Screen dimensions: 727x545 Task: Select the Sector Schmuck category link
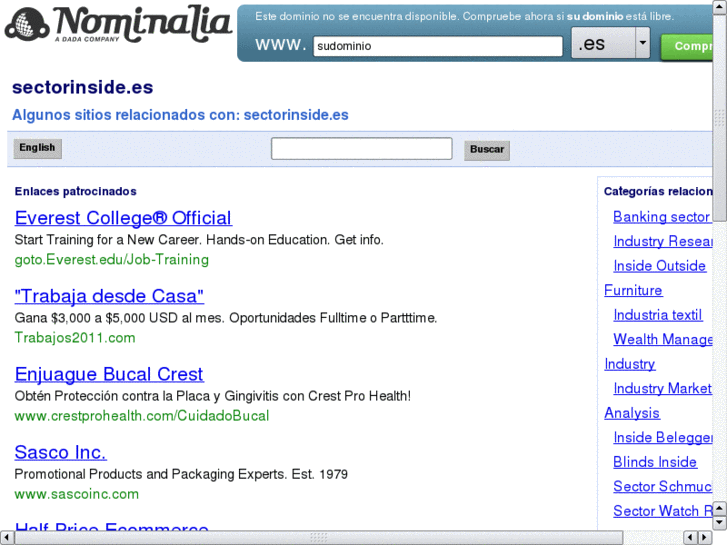pos(663,487)
